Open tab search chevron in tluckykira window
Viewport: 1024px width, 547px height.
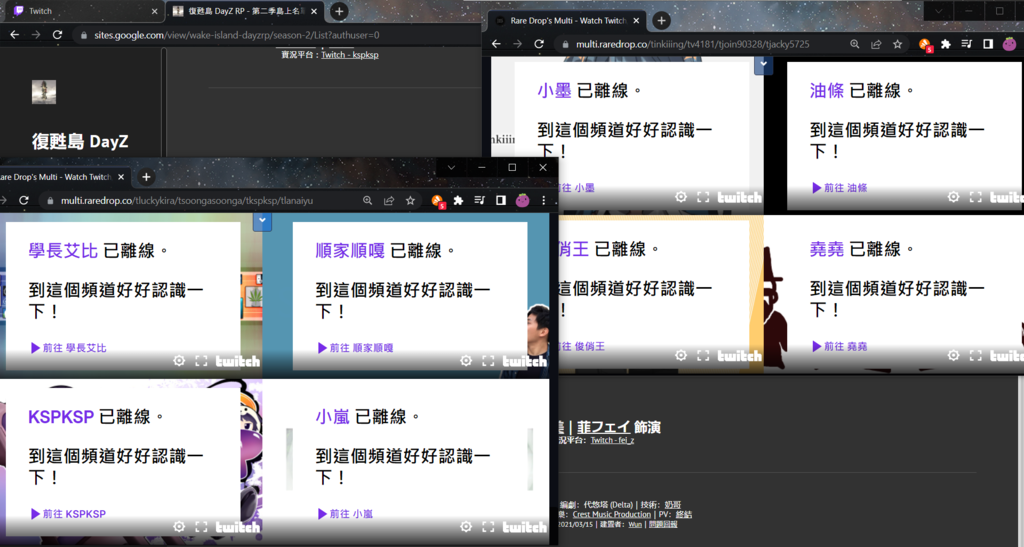(451, 168)
